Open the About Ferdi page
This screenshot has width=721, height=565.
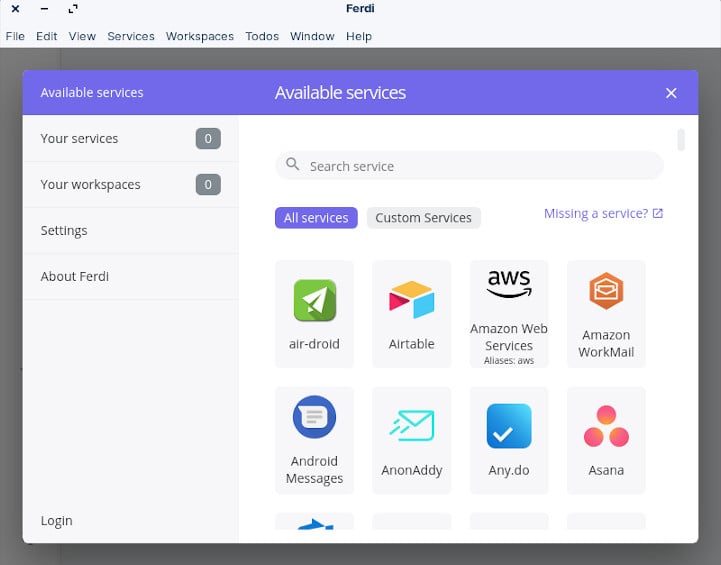pyautogui.click(x=131, y=276)
